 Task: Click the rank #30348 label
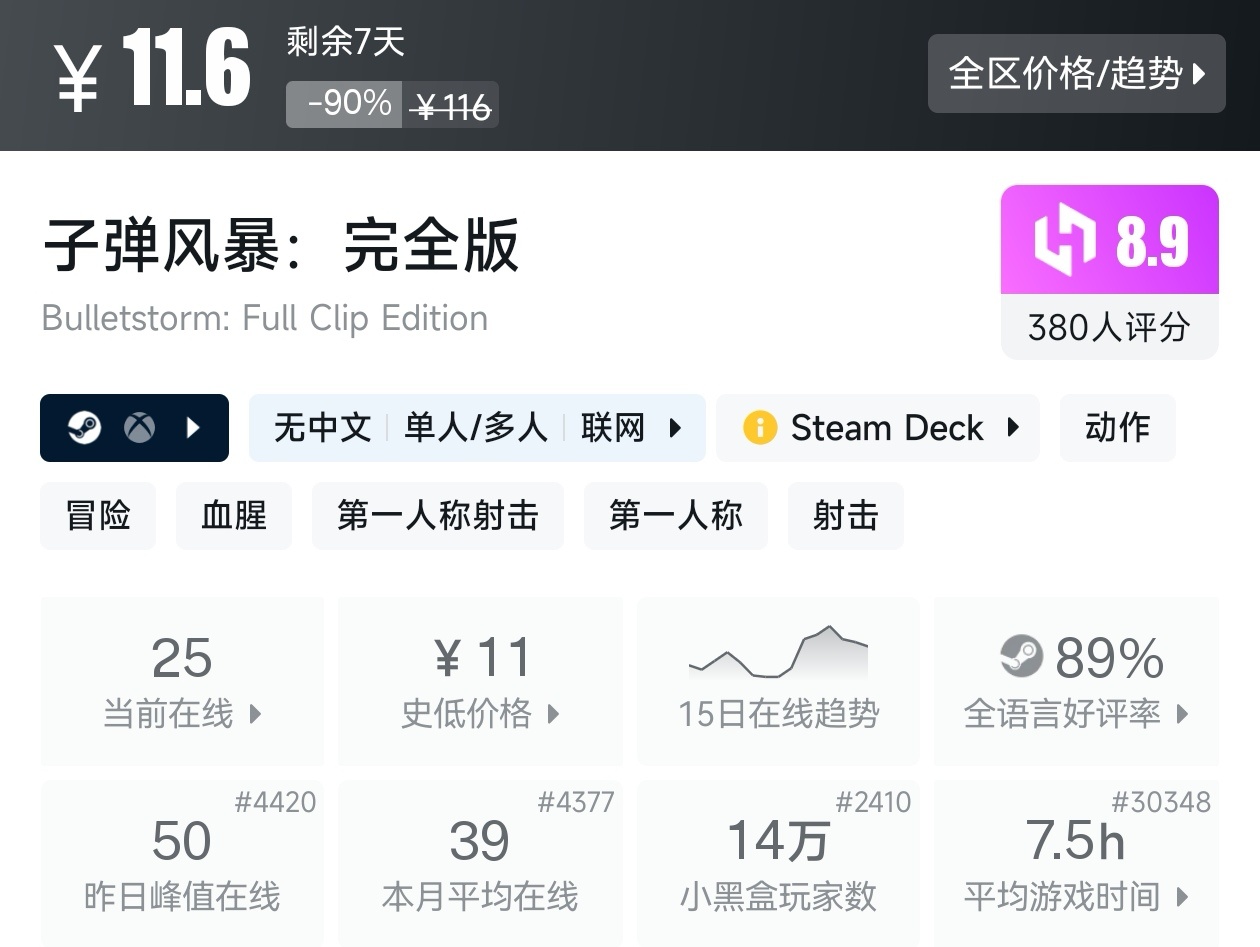coord(1161,802)
